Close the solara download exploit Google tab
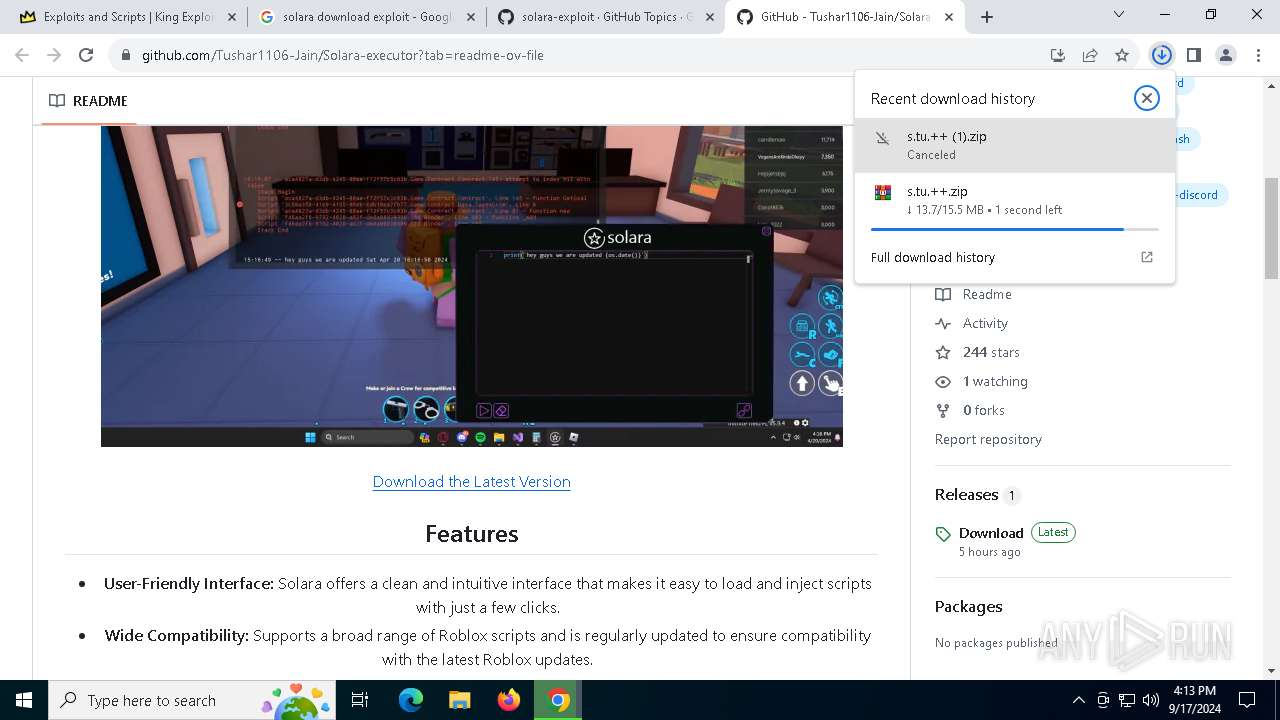The width and height of the screenshot is (1280, 720). [x=471, y=17]
